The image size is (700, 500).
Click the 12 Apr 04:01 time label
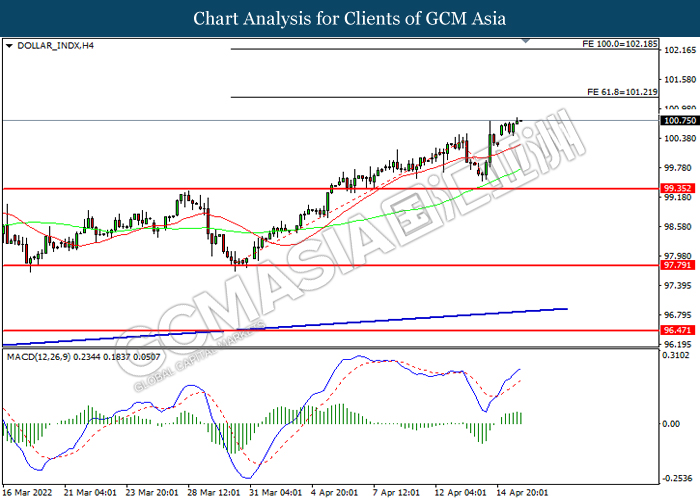click(460, 492)
